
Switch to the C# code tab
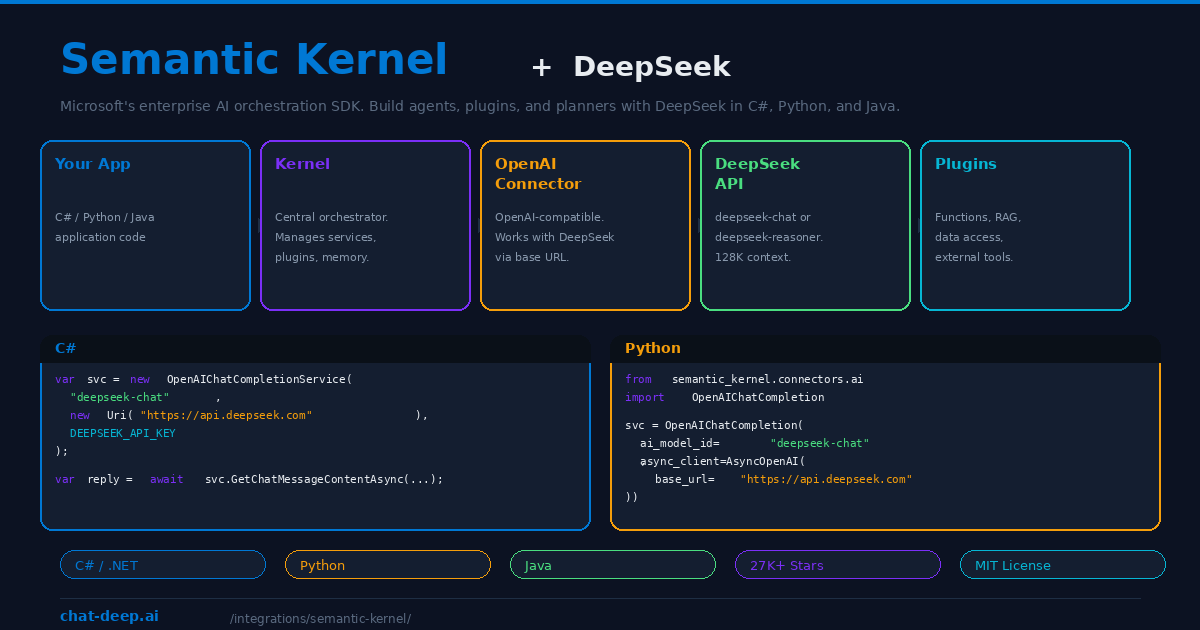point(64,348)
